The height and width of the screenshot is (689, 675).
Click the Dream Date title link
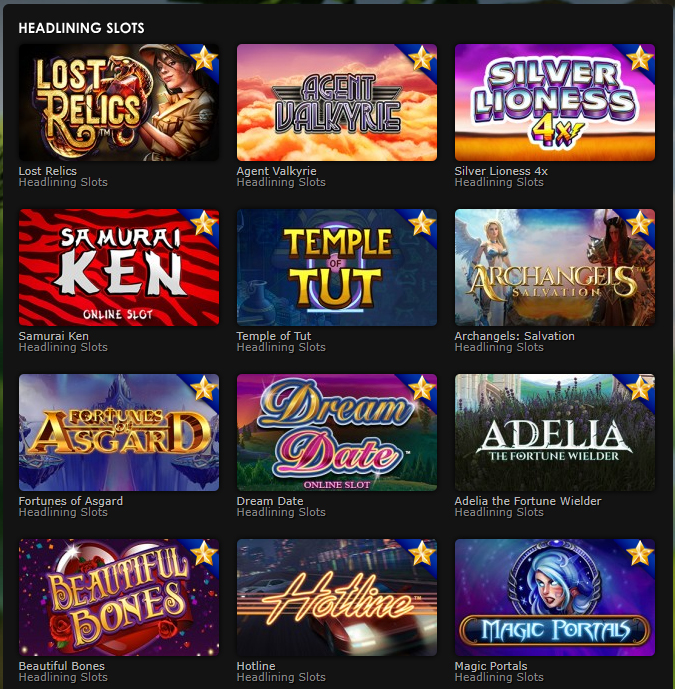pyautogui.click(x=270, y=501)
